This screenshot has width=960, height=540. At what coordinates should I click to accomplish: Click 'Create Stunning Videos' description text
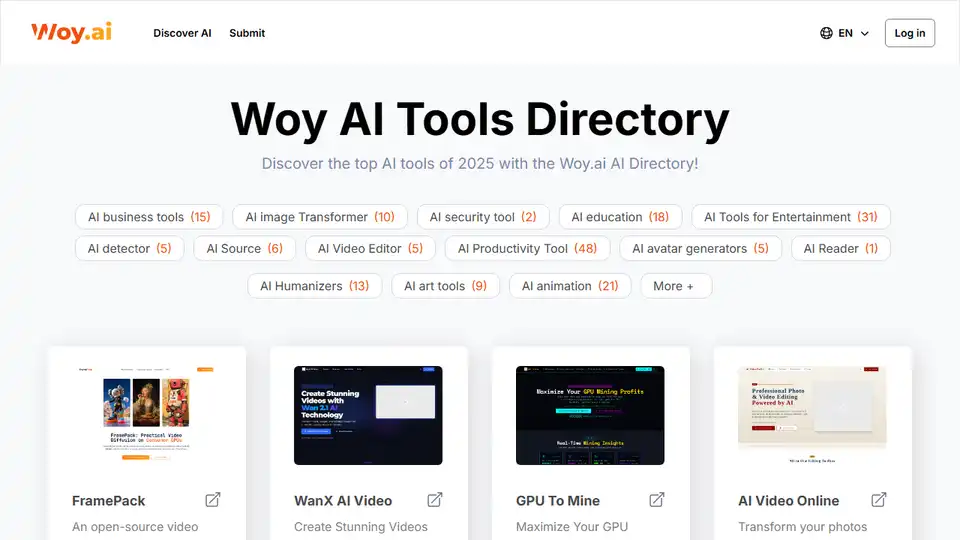click(x=361, y=527)
